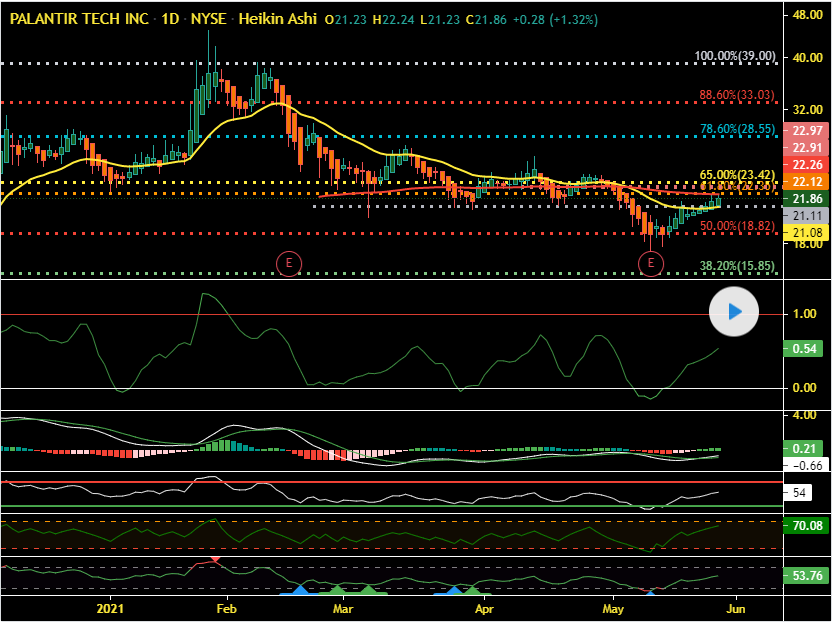Image resolution: width=832 pixels, height=622 pixels.
Task: Click the blue play button overlay
Action: (734, 312)
